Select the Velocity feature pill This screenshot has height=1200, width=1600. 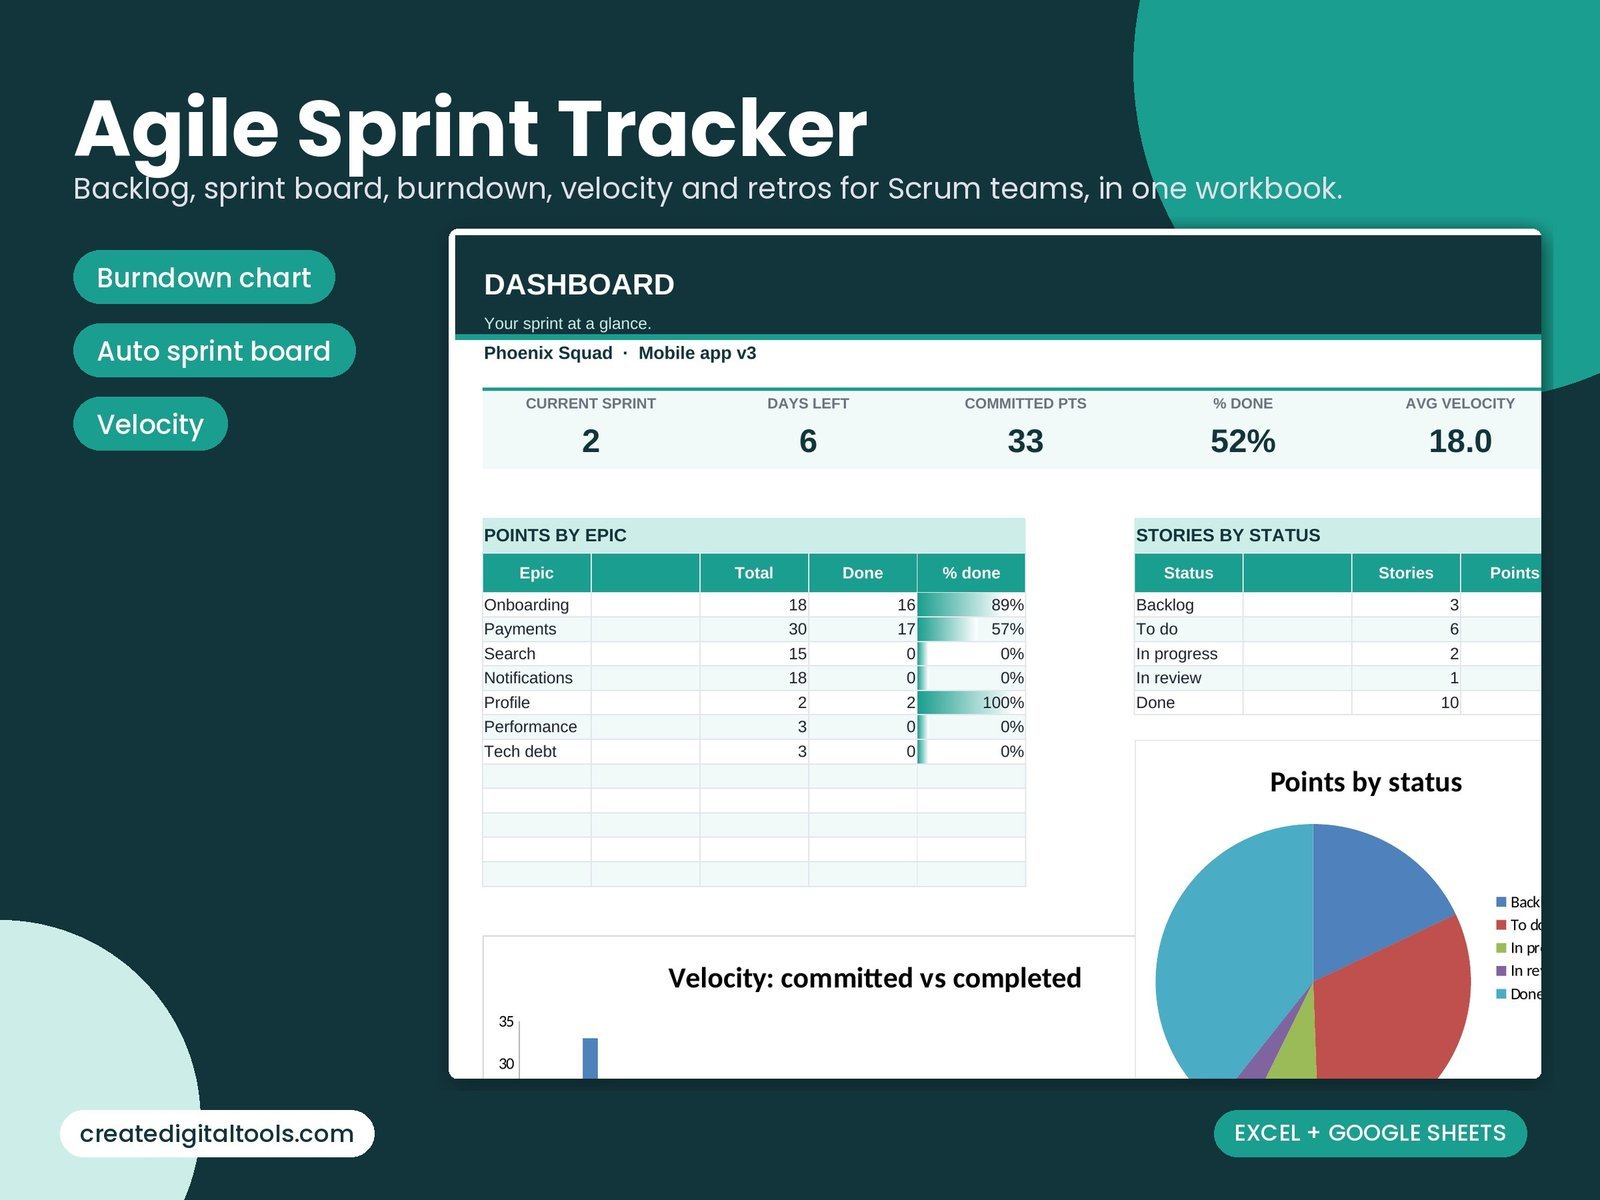[150, 424]
